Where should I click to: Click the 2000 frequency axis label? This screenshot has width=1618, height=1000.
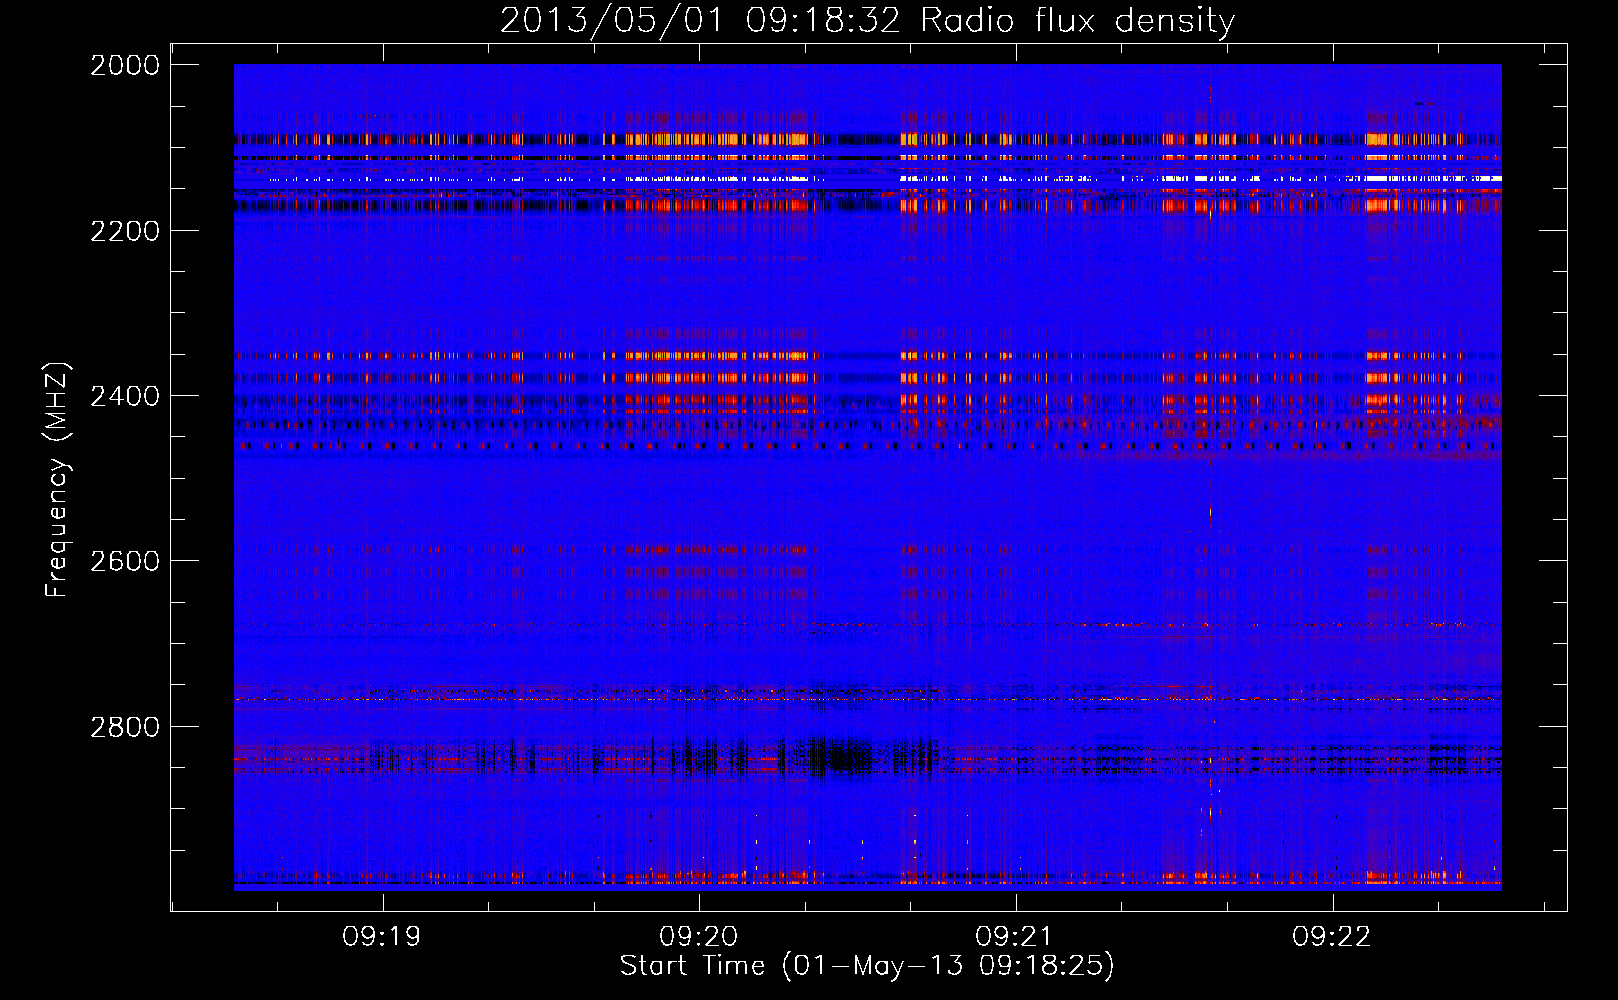pos(125,65)
